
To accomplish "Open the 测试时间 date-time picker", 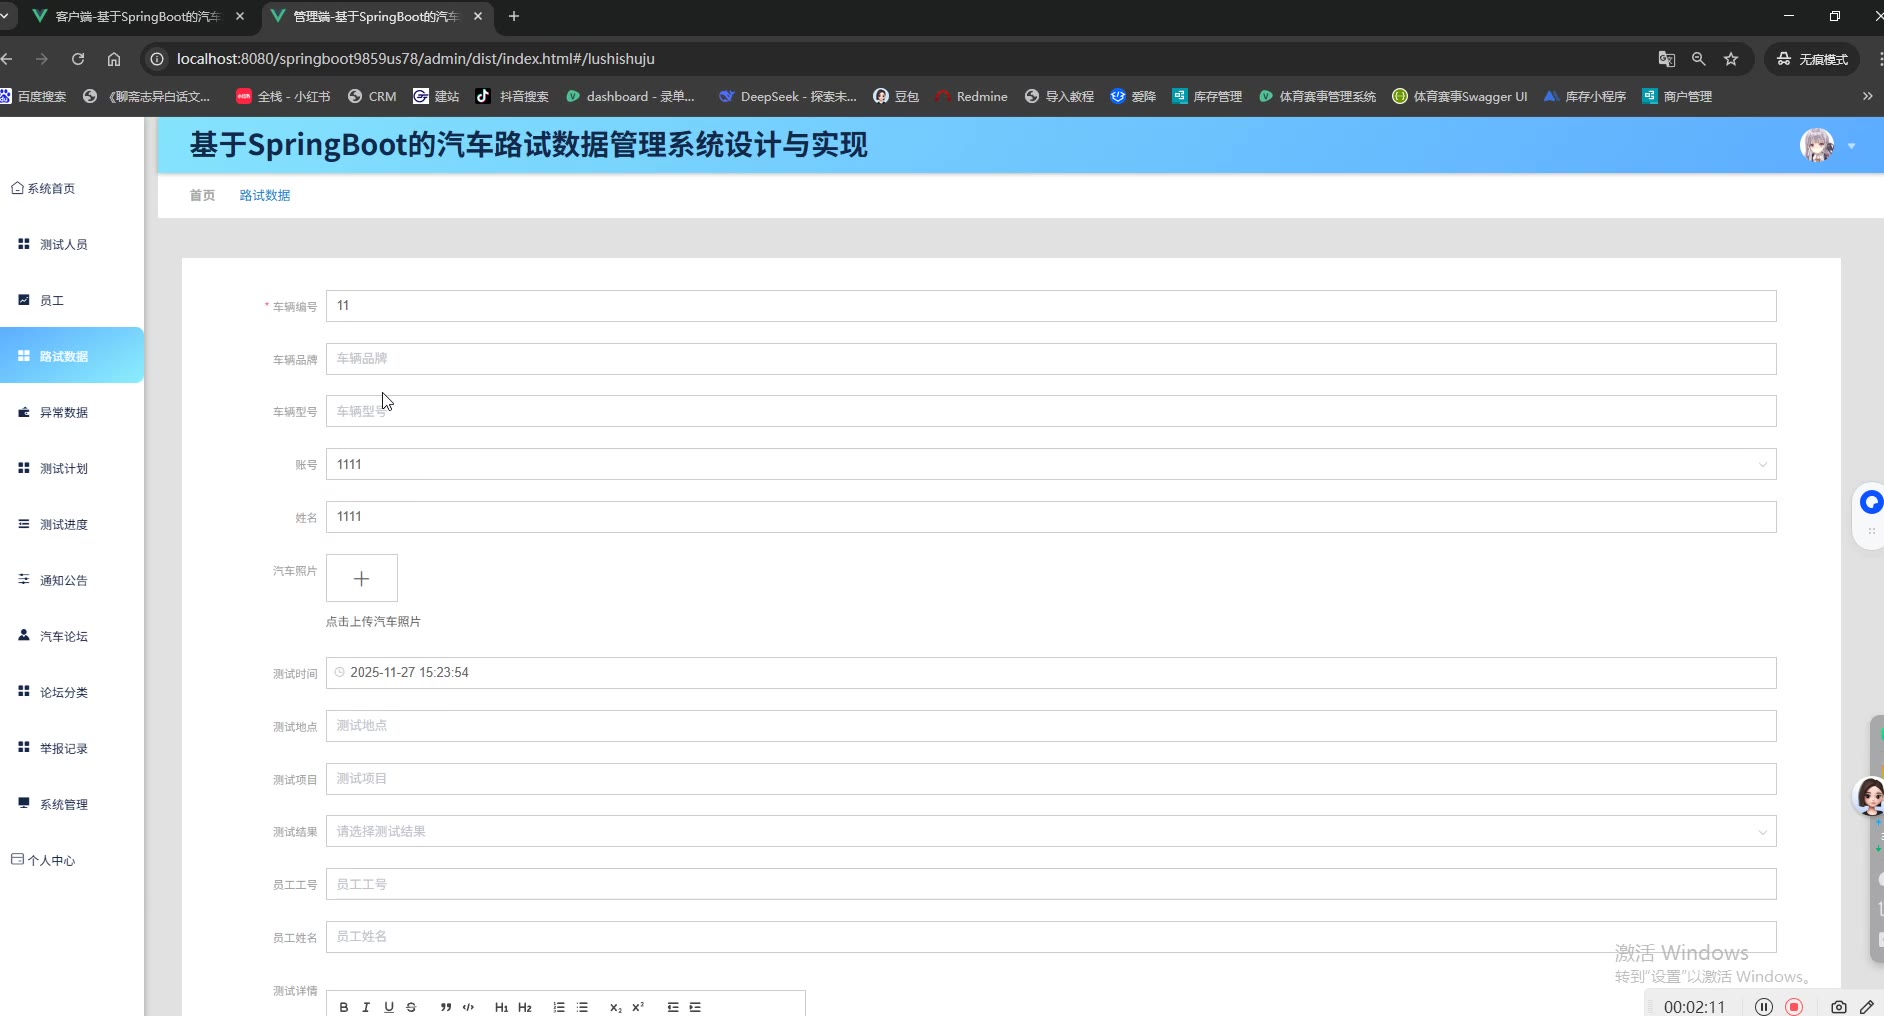I will [1051, 673].
